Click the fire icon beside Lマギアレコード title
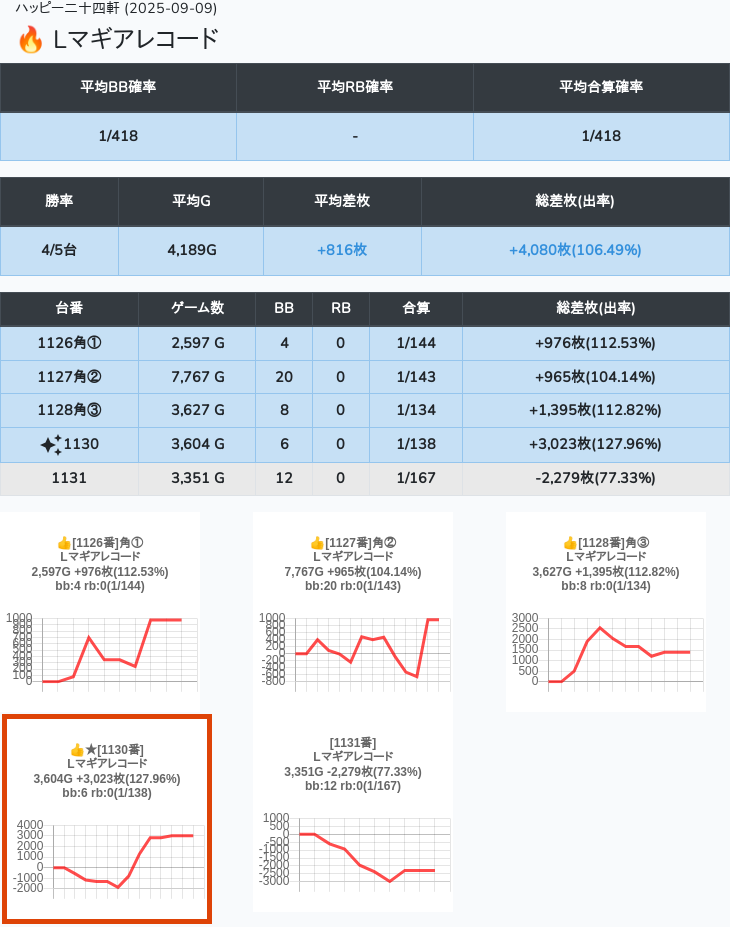The width and height of the screenshot is (730, 927). [30, 40]
